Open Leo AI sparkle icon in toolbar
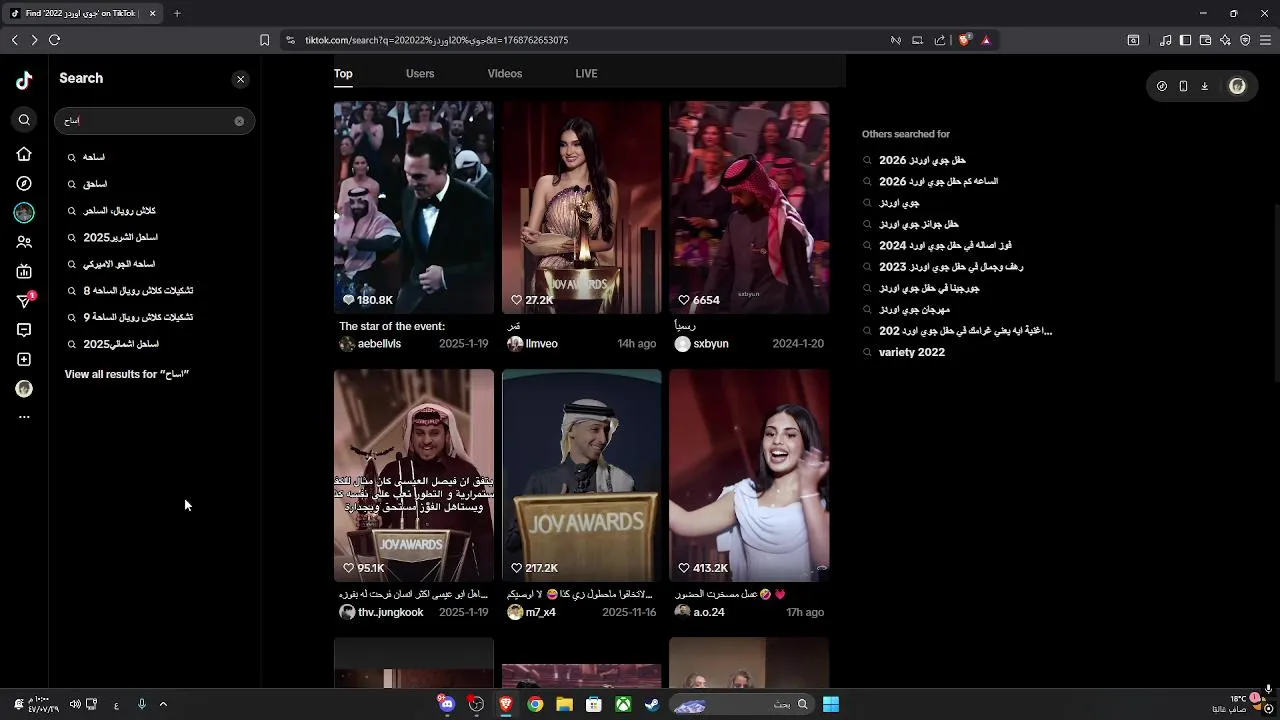1280x720 pixels. pyautogui.click(x=1225, y=40)
